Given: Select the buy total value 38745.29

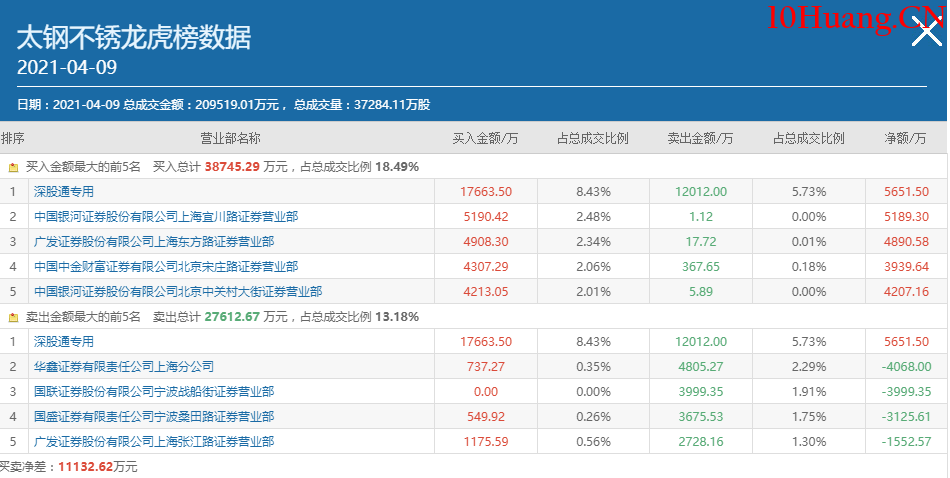Looking at the screenshot, I should click(232, 167).
